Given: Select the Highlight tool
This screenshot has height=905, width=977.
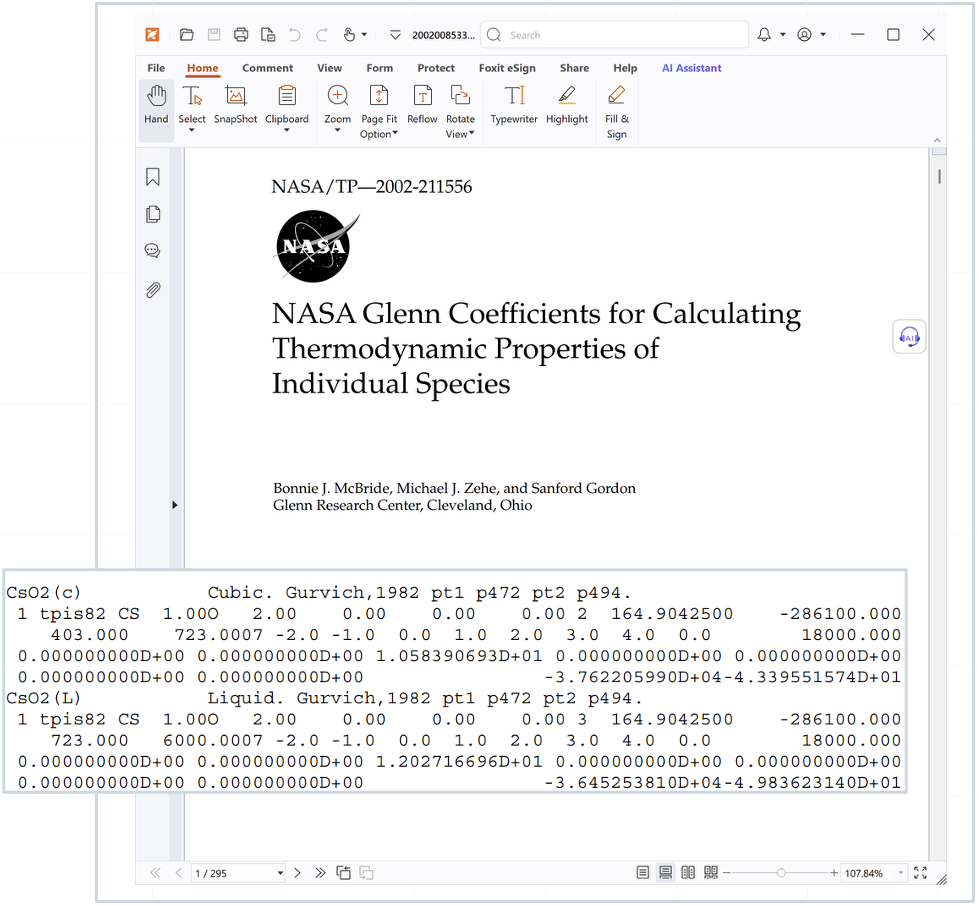Looking at the screenshot, I should 567,105.
